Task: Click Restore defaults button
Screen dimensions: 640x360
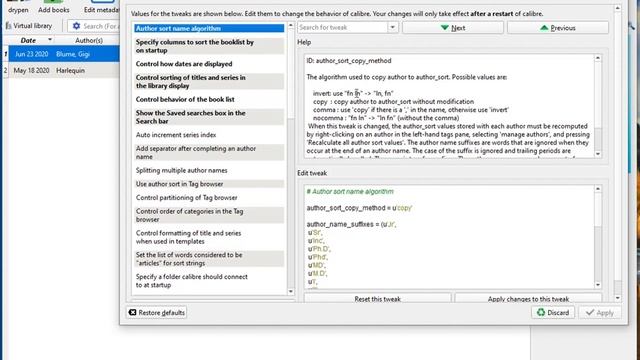Action: pos(157,313)
